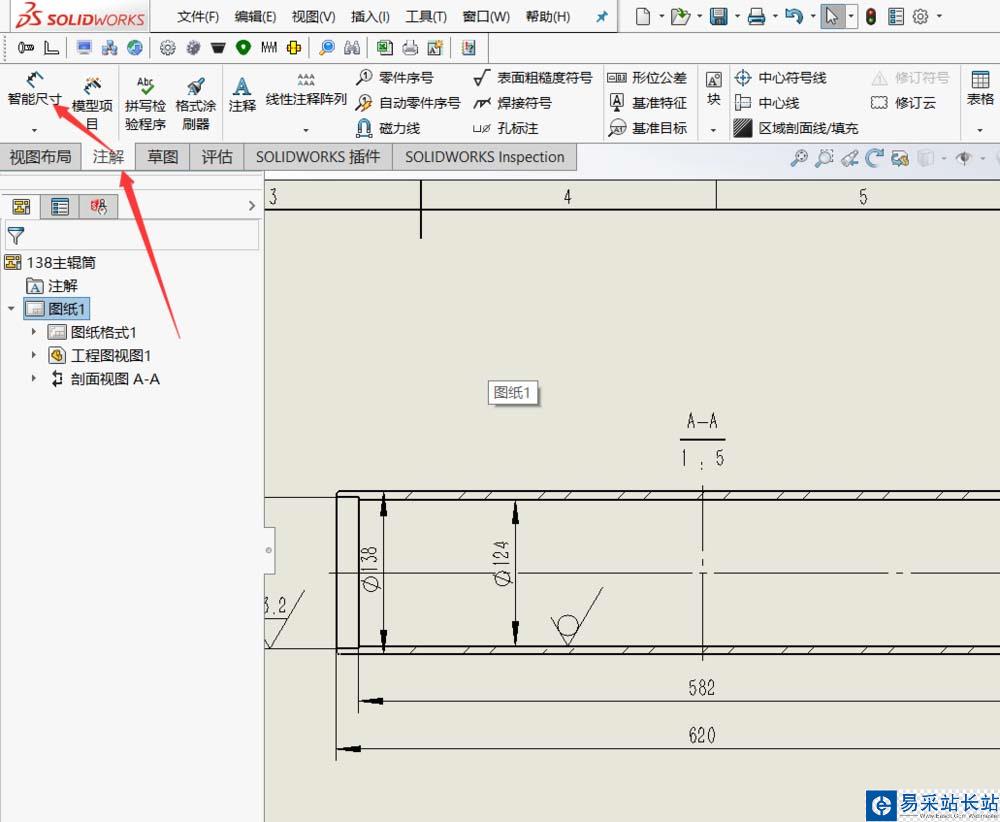Insert a Note (注释) annotation

[242, 94]
